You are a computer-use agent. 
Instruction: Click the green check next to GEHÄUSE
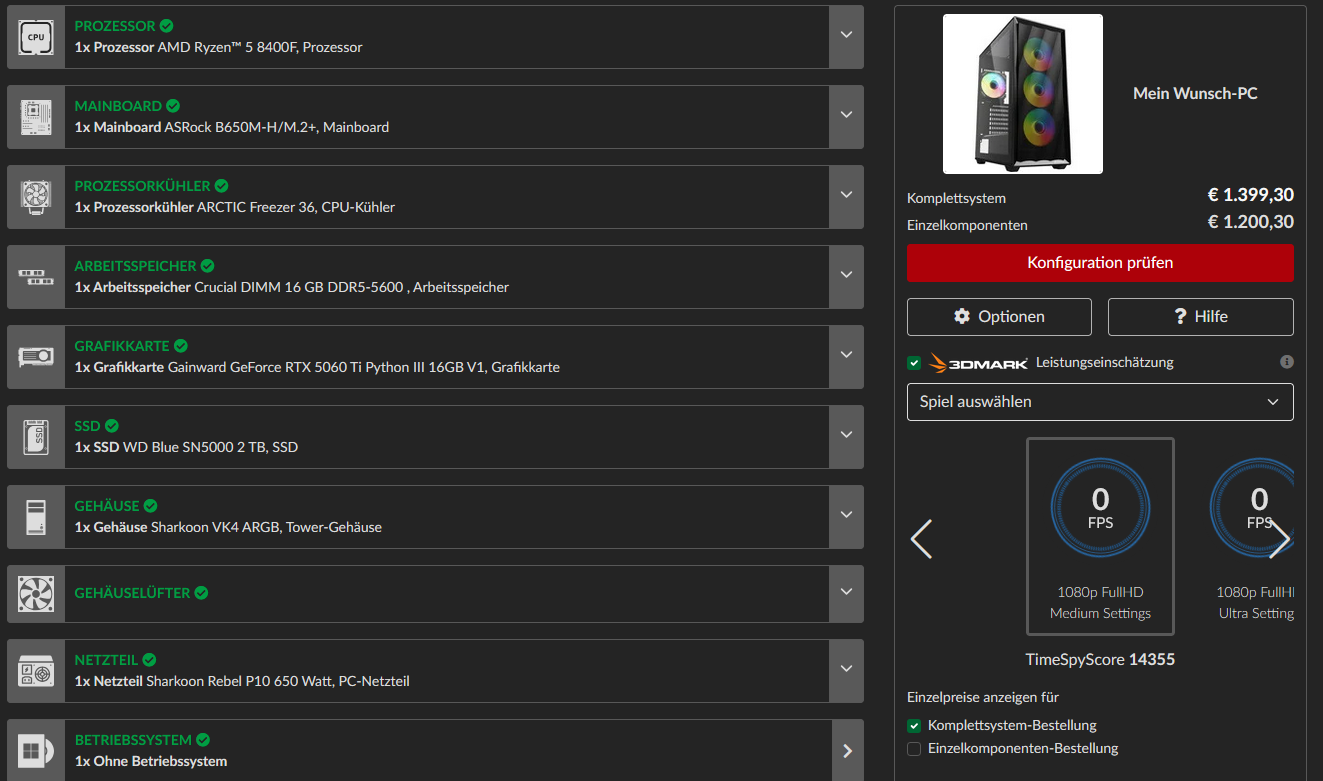pyautogui.click(x=150, y=506)
